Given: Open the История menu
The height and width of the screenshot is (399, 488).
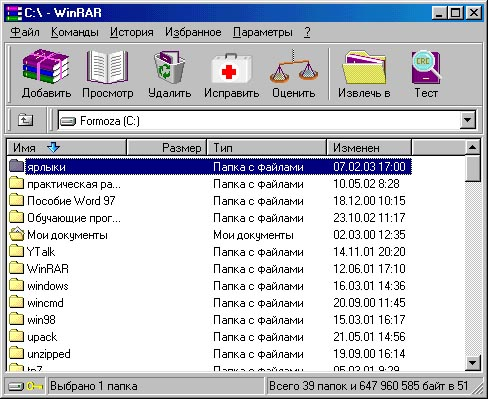Looking at the screenshot, I should [x=132, y=32].
